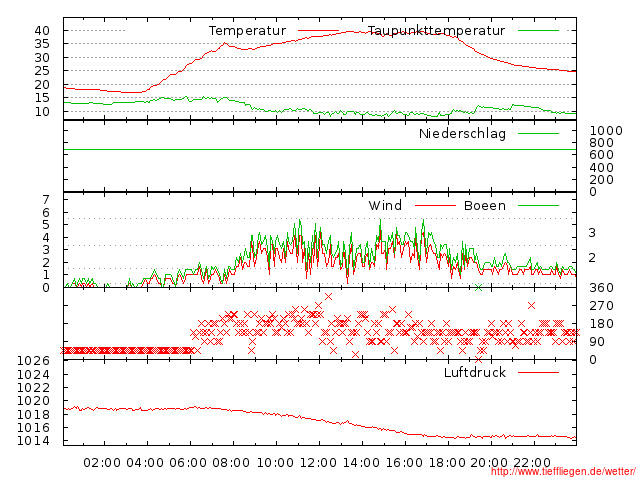Image resolution: width=640 pixels, height=480 pixels.
Task: Click the 'Wind' legend label
Action: pyautogui.click(x=385, y=205)
